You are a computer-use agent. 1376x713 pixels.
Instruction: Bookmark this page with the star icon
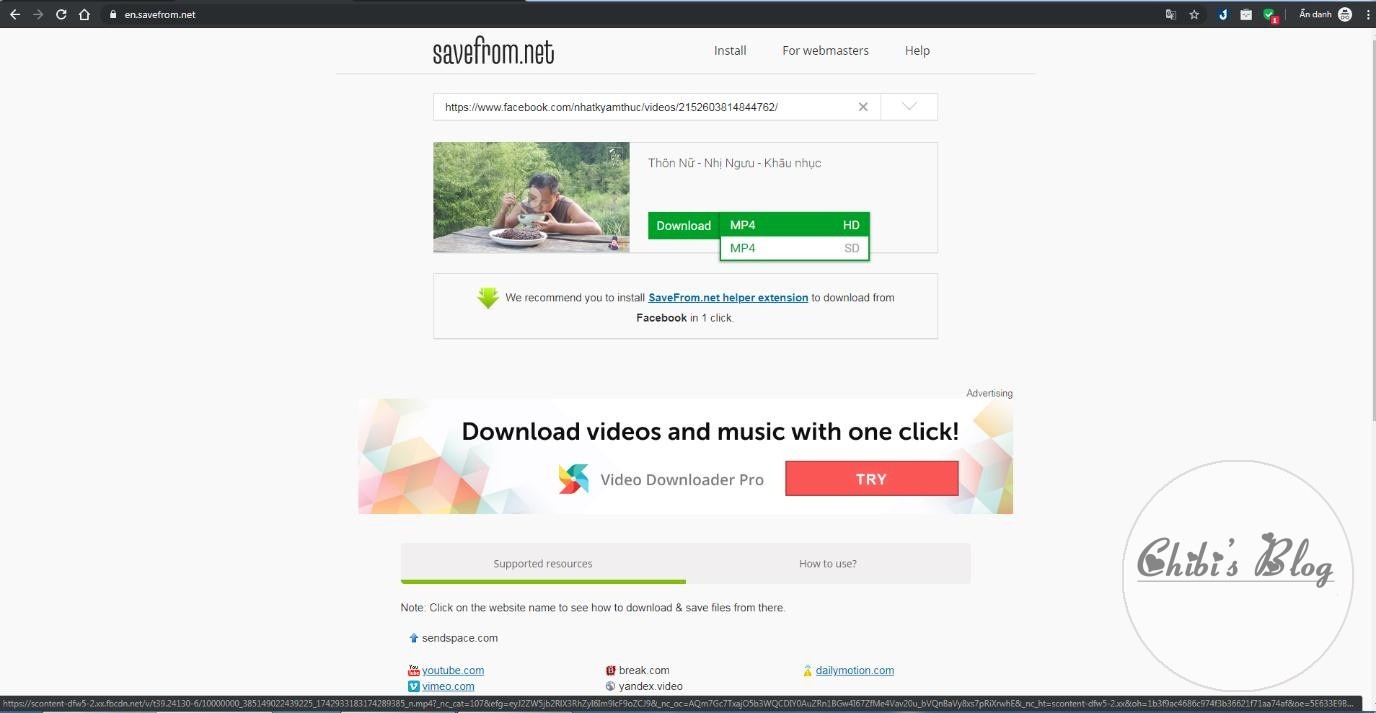click(1194, 15)
